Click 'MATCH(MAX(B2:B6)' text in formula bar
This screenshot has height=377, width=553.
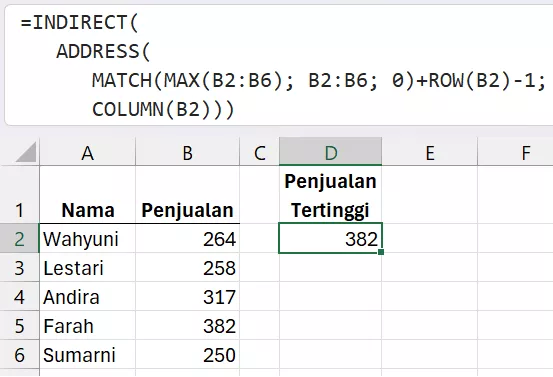coord(188,80)
